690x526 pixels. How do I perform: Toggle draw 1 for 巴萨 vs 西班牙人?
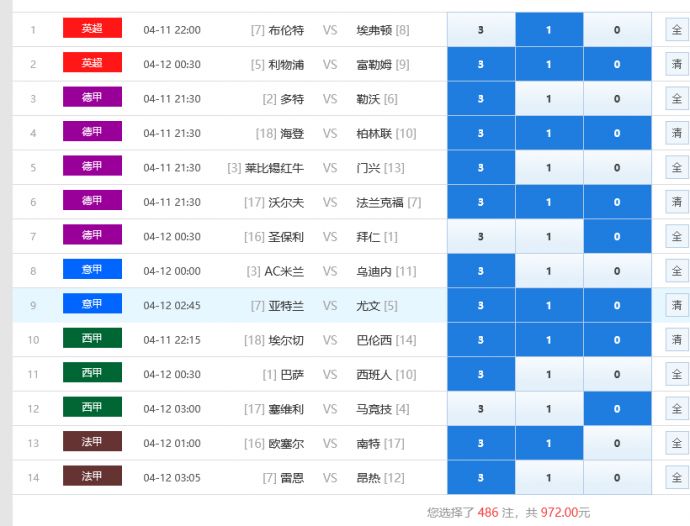[549, 375]
